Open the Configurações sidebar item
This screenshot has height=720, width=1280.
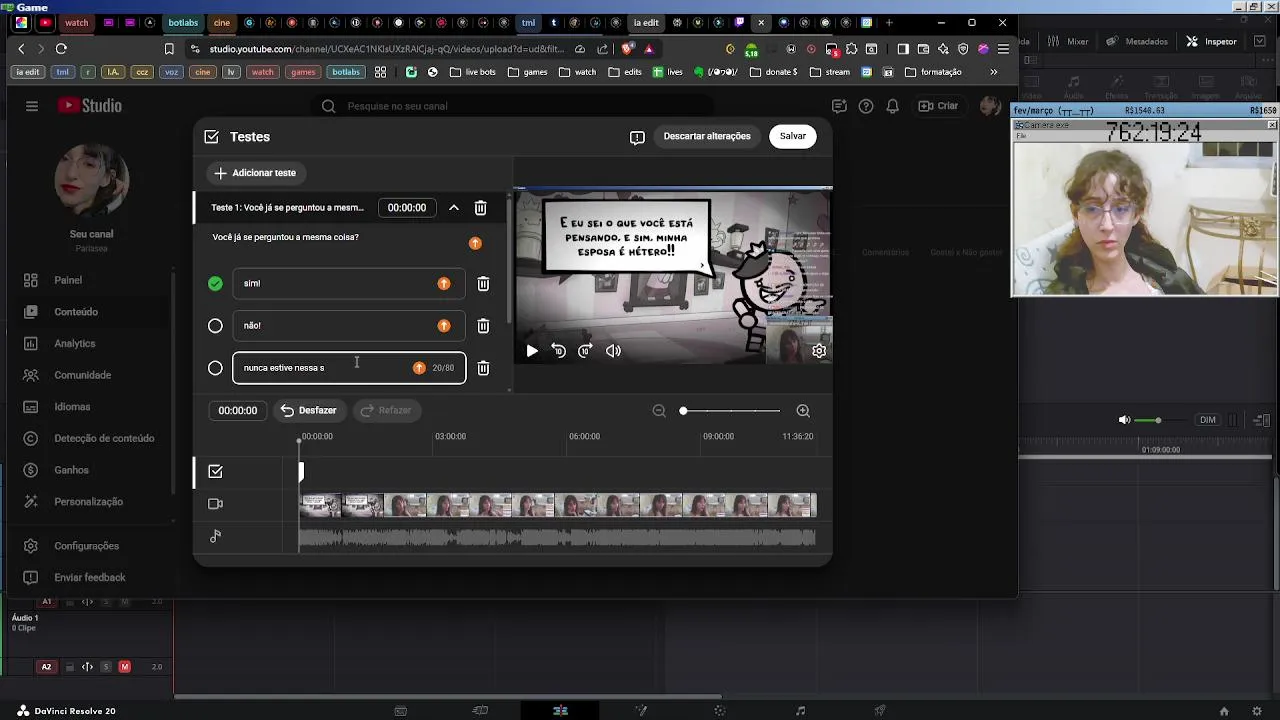point(88,546)
